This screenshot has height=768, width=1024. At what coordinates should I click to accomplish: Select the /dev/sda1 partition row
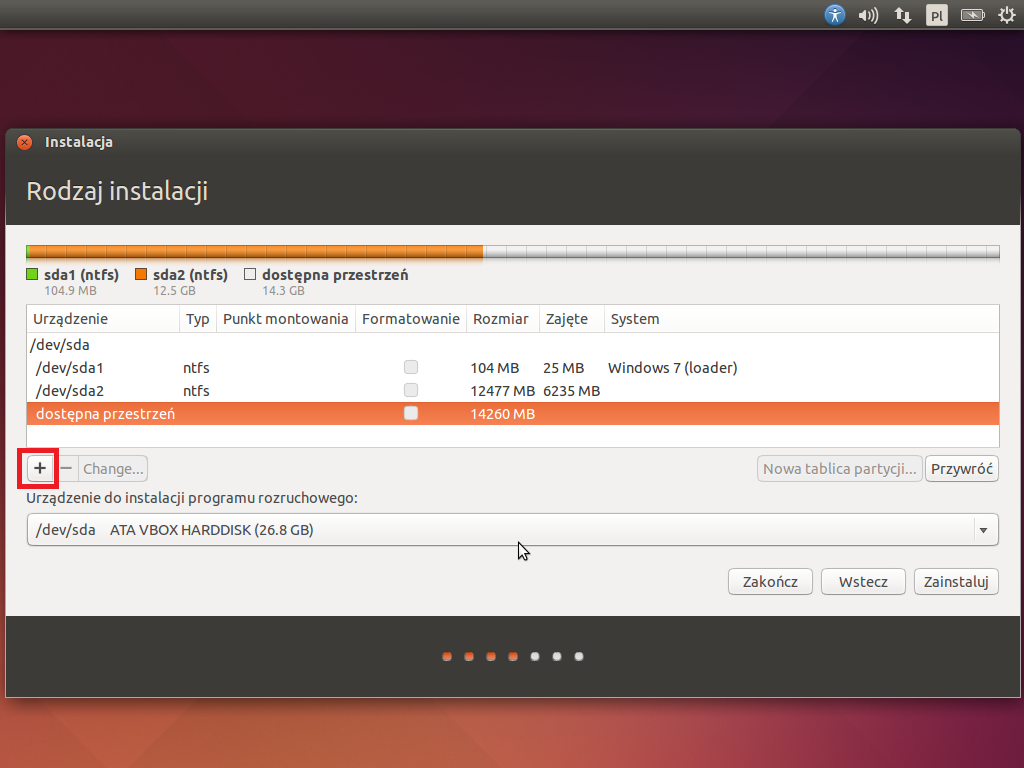point(513,368)
